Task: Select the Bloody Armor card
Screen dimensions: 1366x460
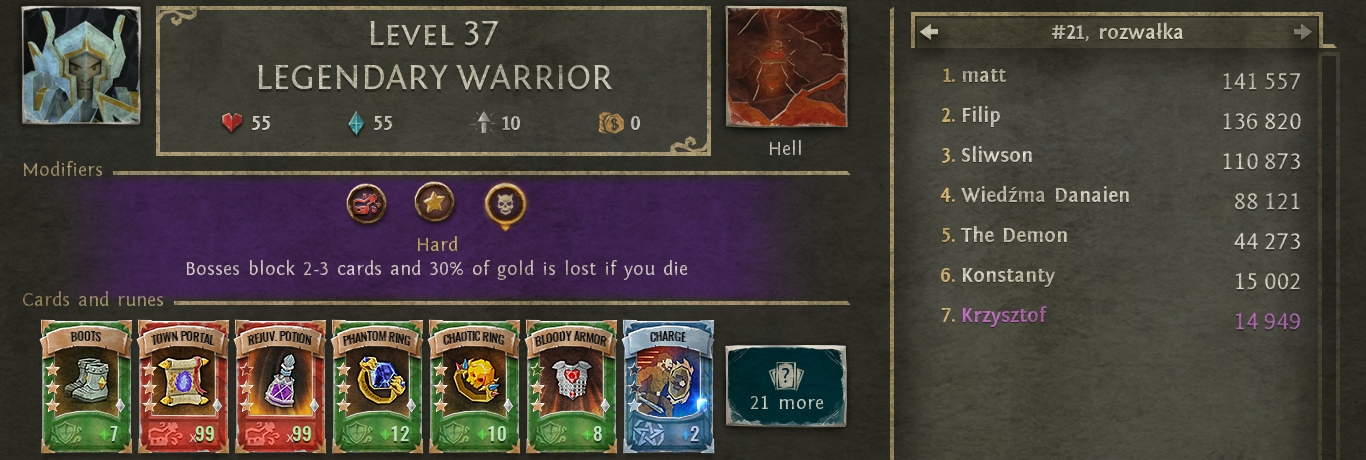Action: (571, 386)
